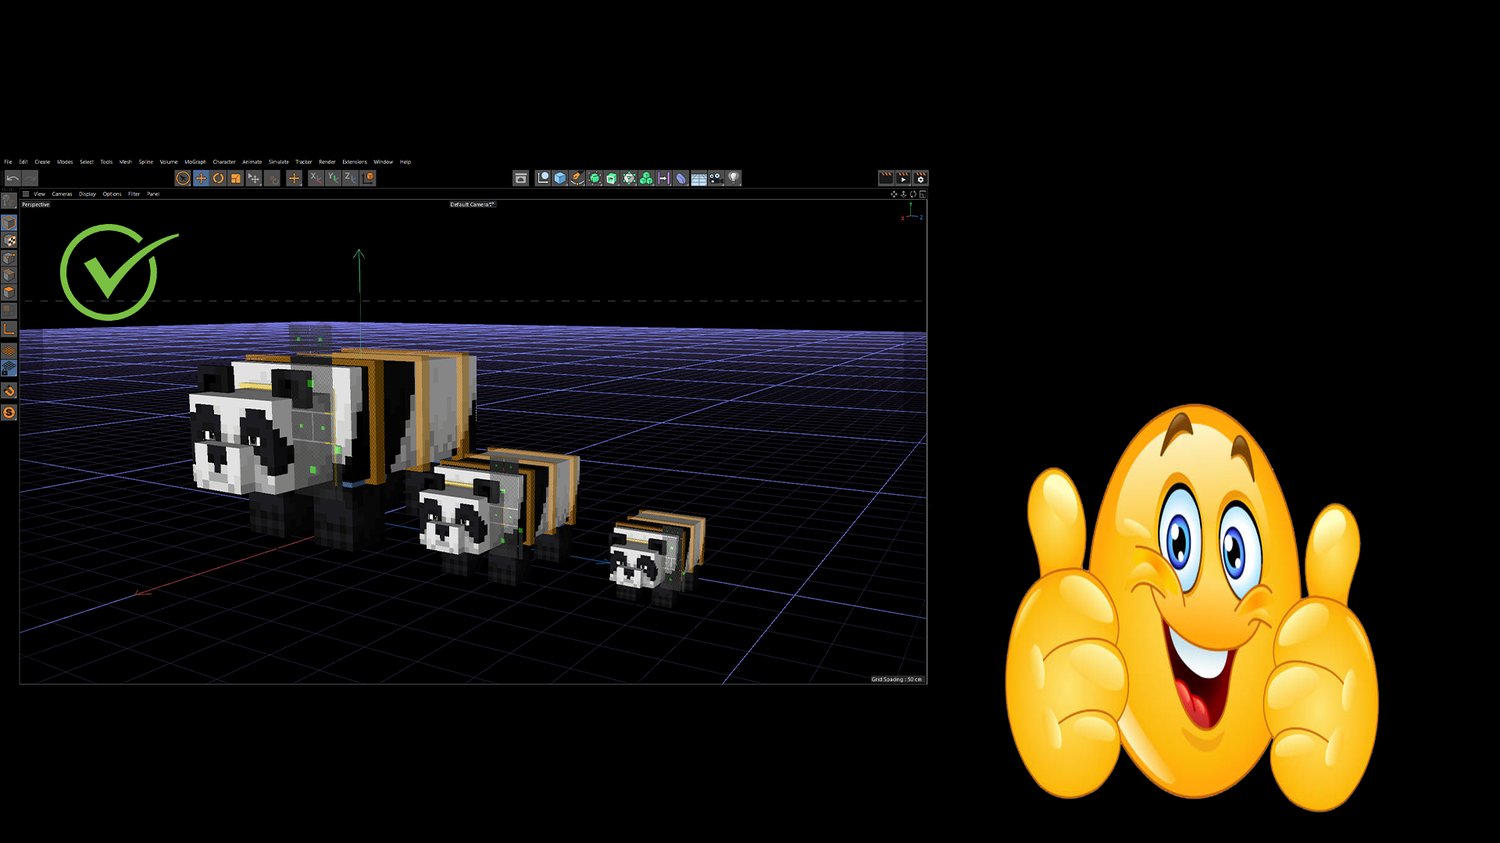
Task: Open the Tools menu
Action: [106, 162]
